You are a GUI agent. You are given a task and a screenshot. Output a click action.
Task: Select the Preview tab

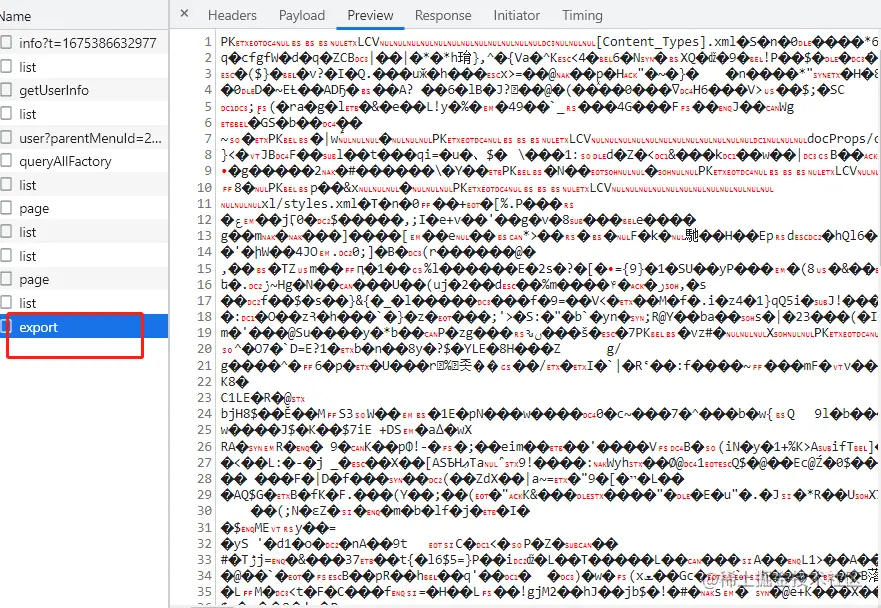(x=370, y=15)
